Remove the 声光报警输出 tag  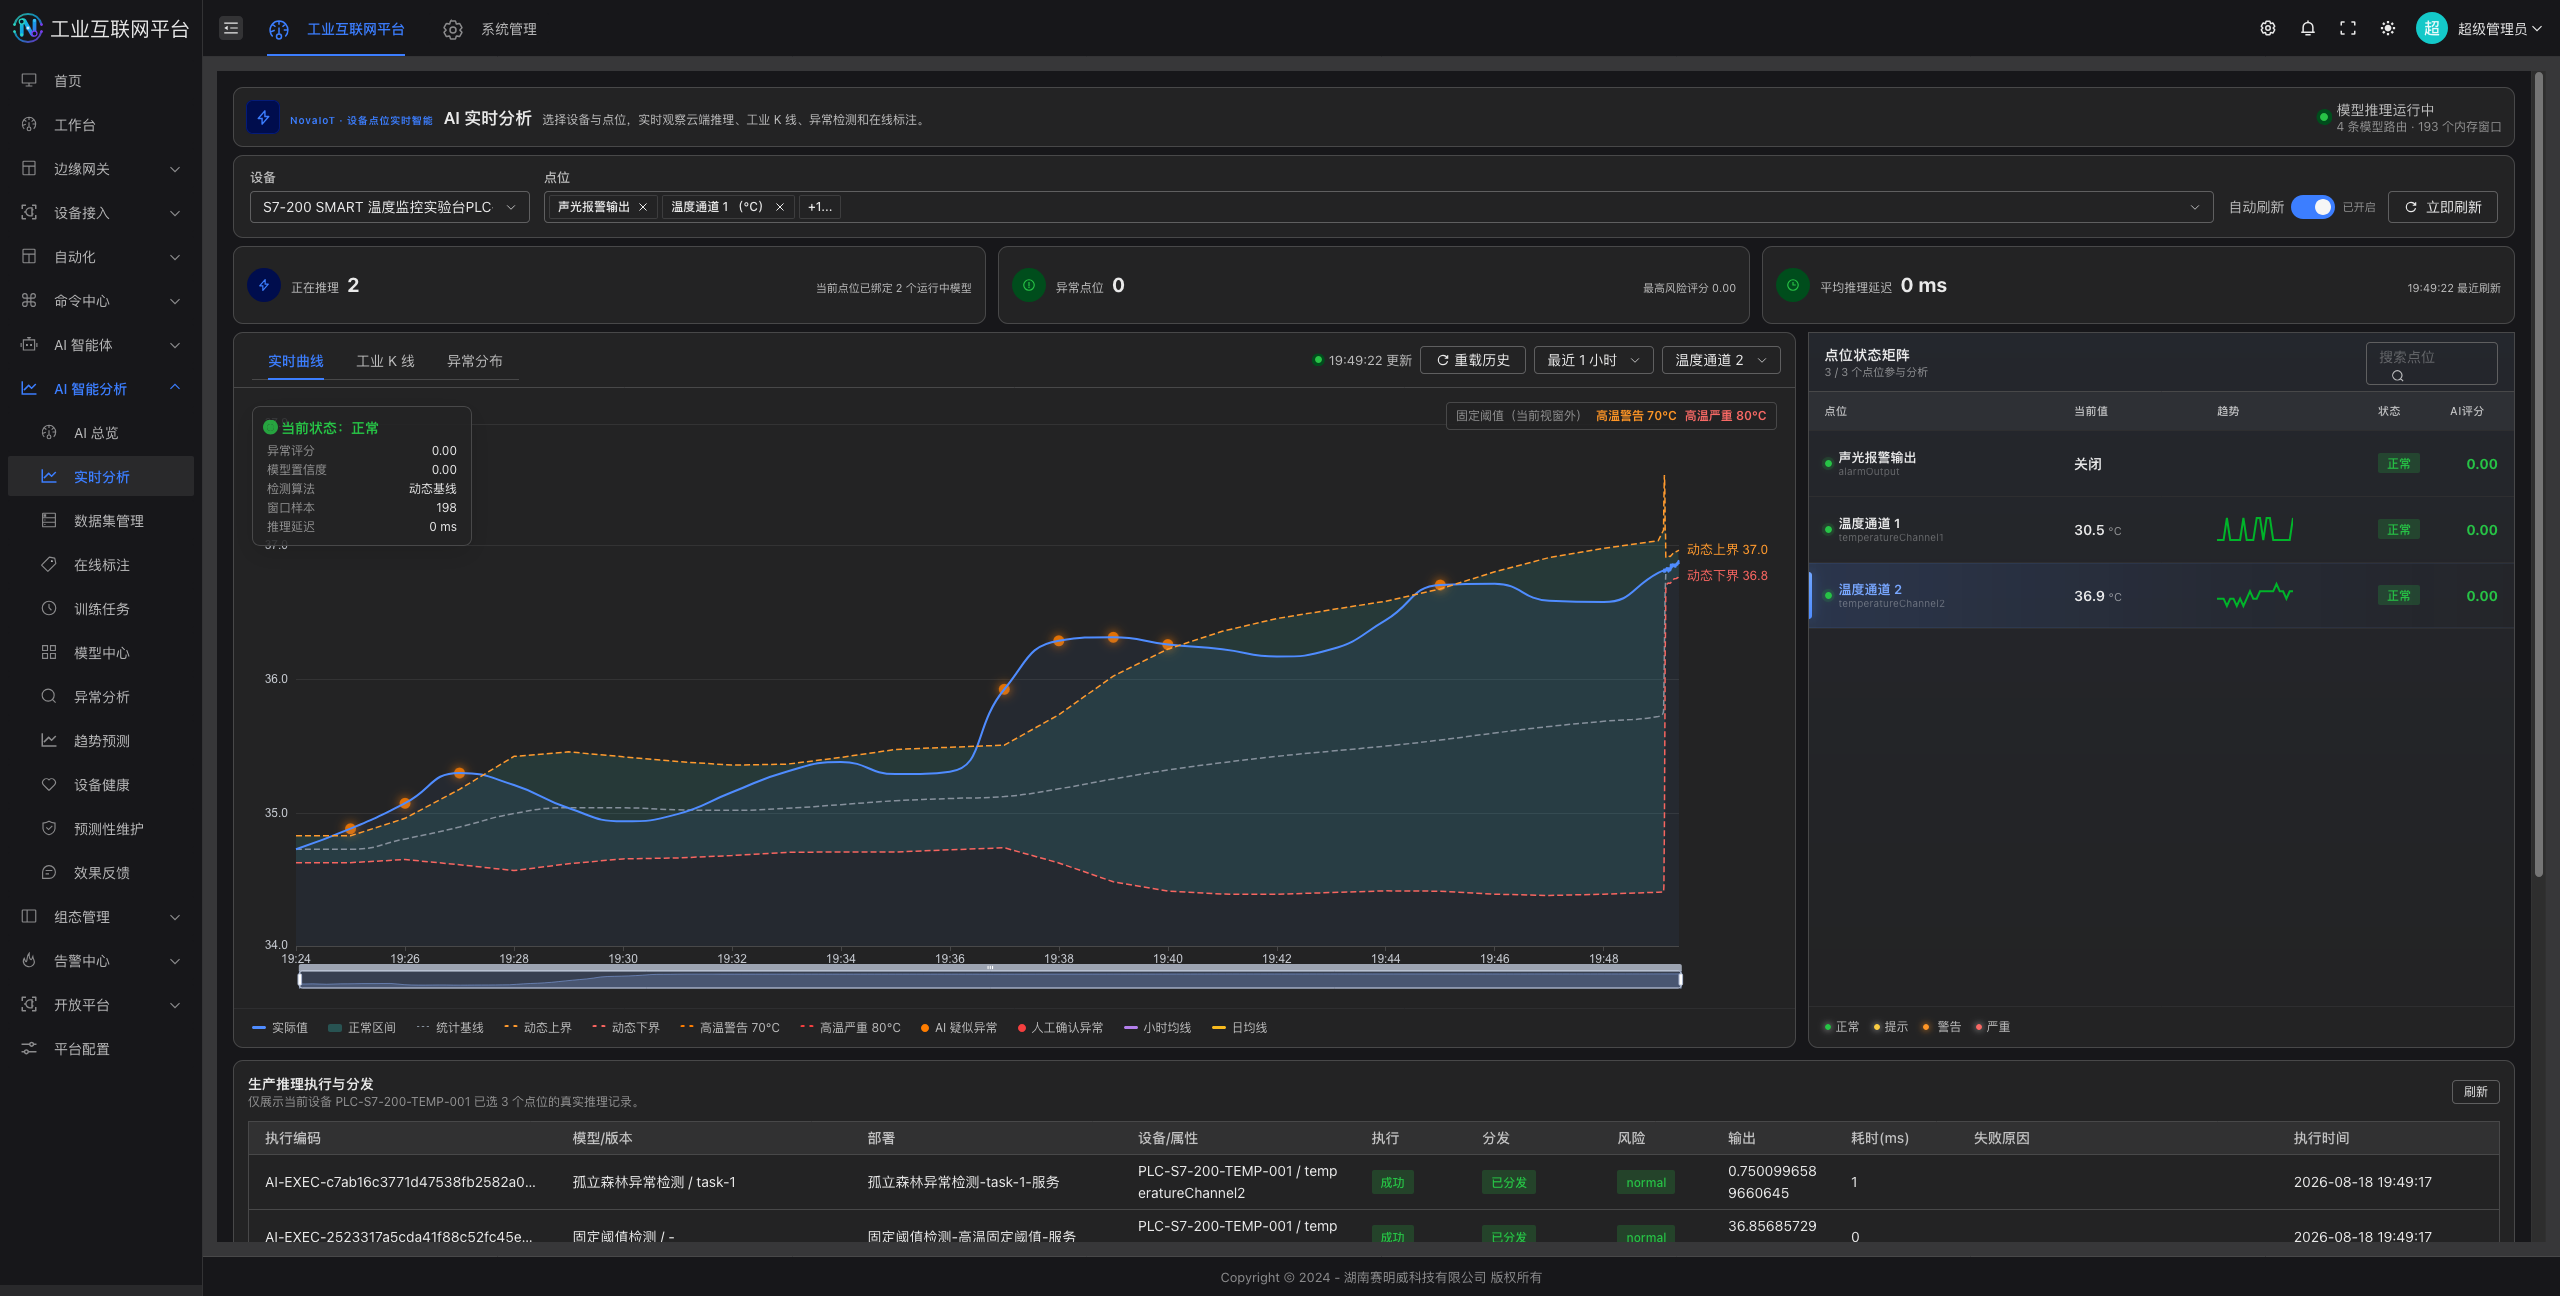[643, 207]
